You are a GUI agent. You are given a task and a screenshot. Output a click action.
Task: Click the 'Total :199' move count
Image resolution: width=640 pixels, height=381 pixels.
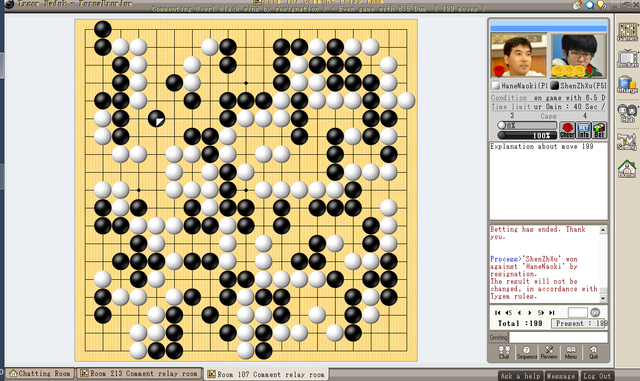(x=520, y=323)
